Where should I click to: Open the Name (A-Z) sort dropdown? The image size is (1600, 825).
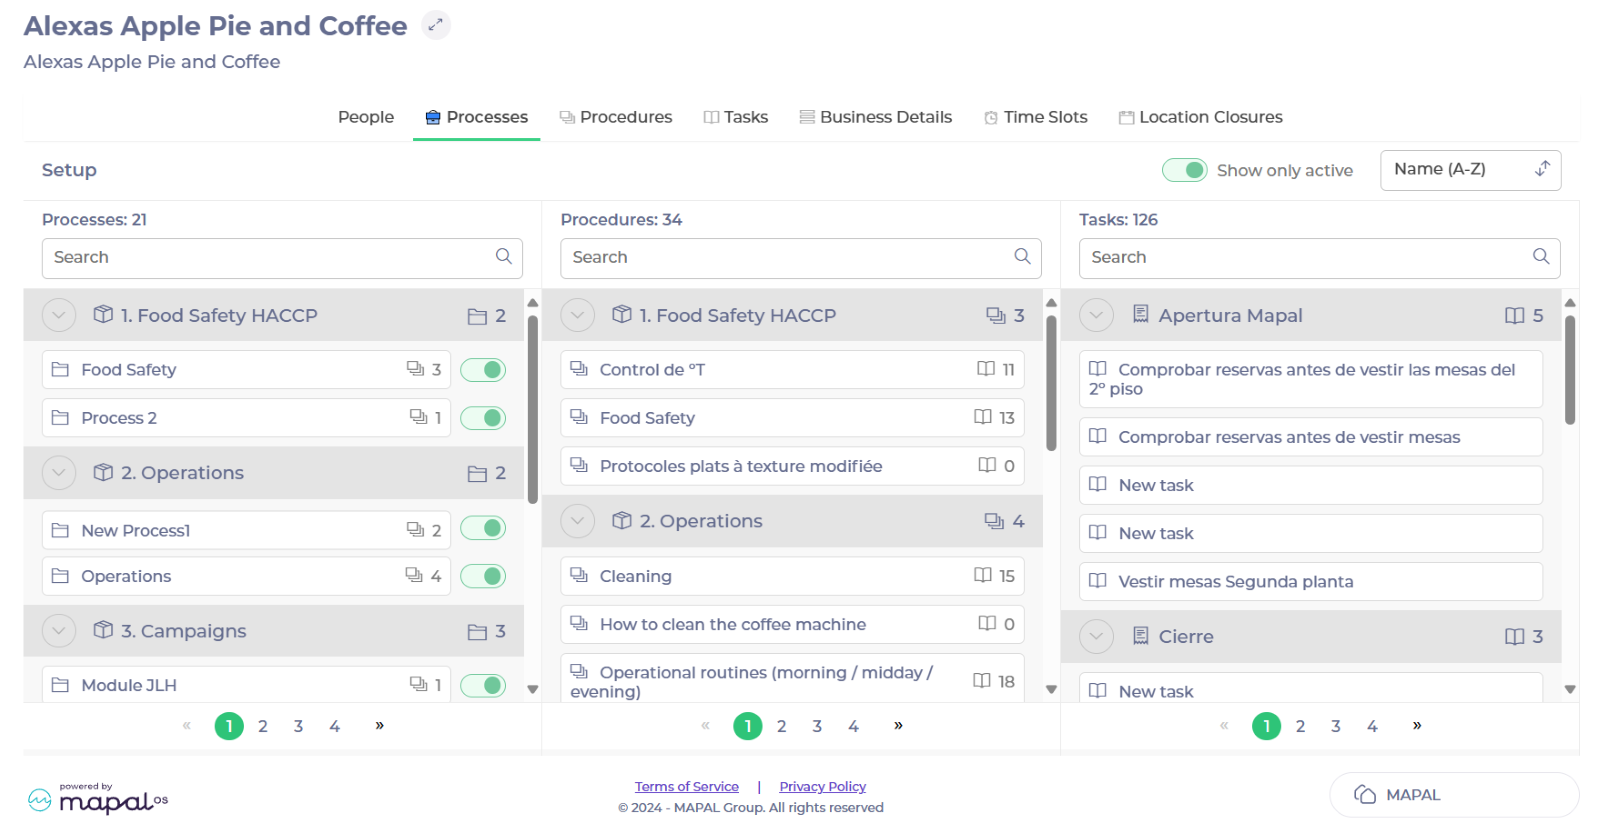[1470, 170]
